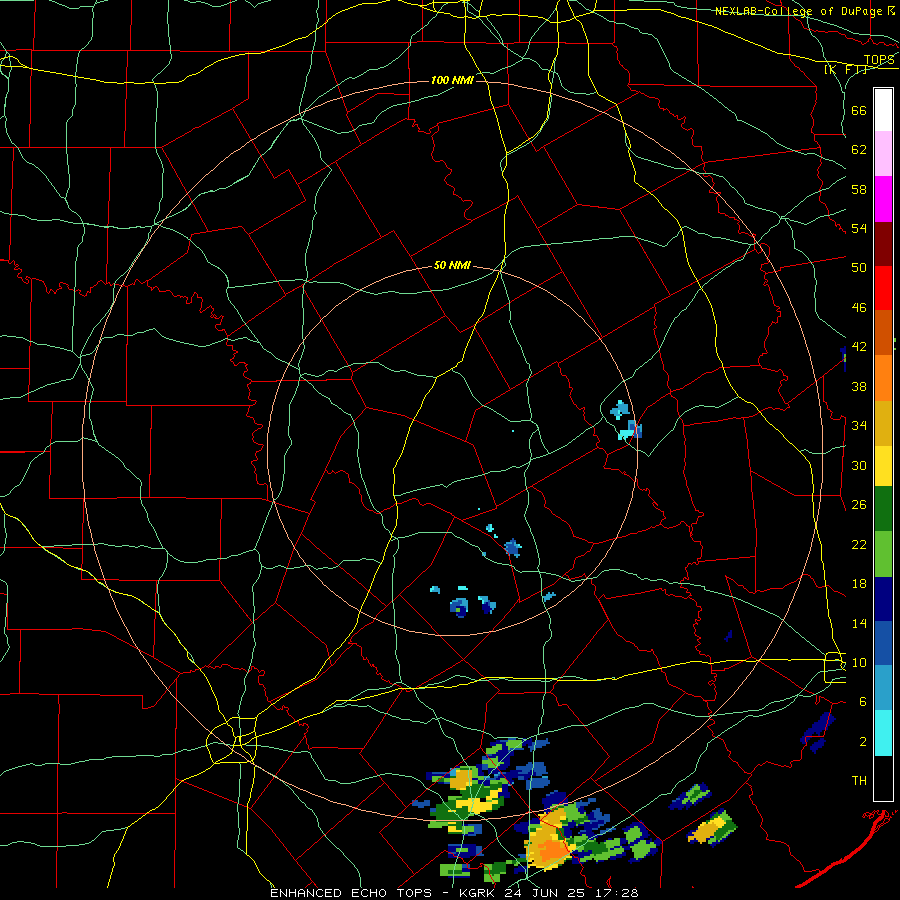Click the legend value '66'
The height and width of the screenshot is (900, 900).
pyautogui.click(x=859, y=110)
